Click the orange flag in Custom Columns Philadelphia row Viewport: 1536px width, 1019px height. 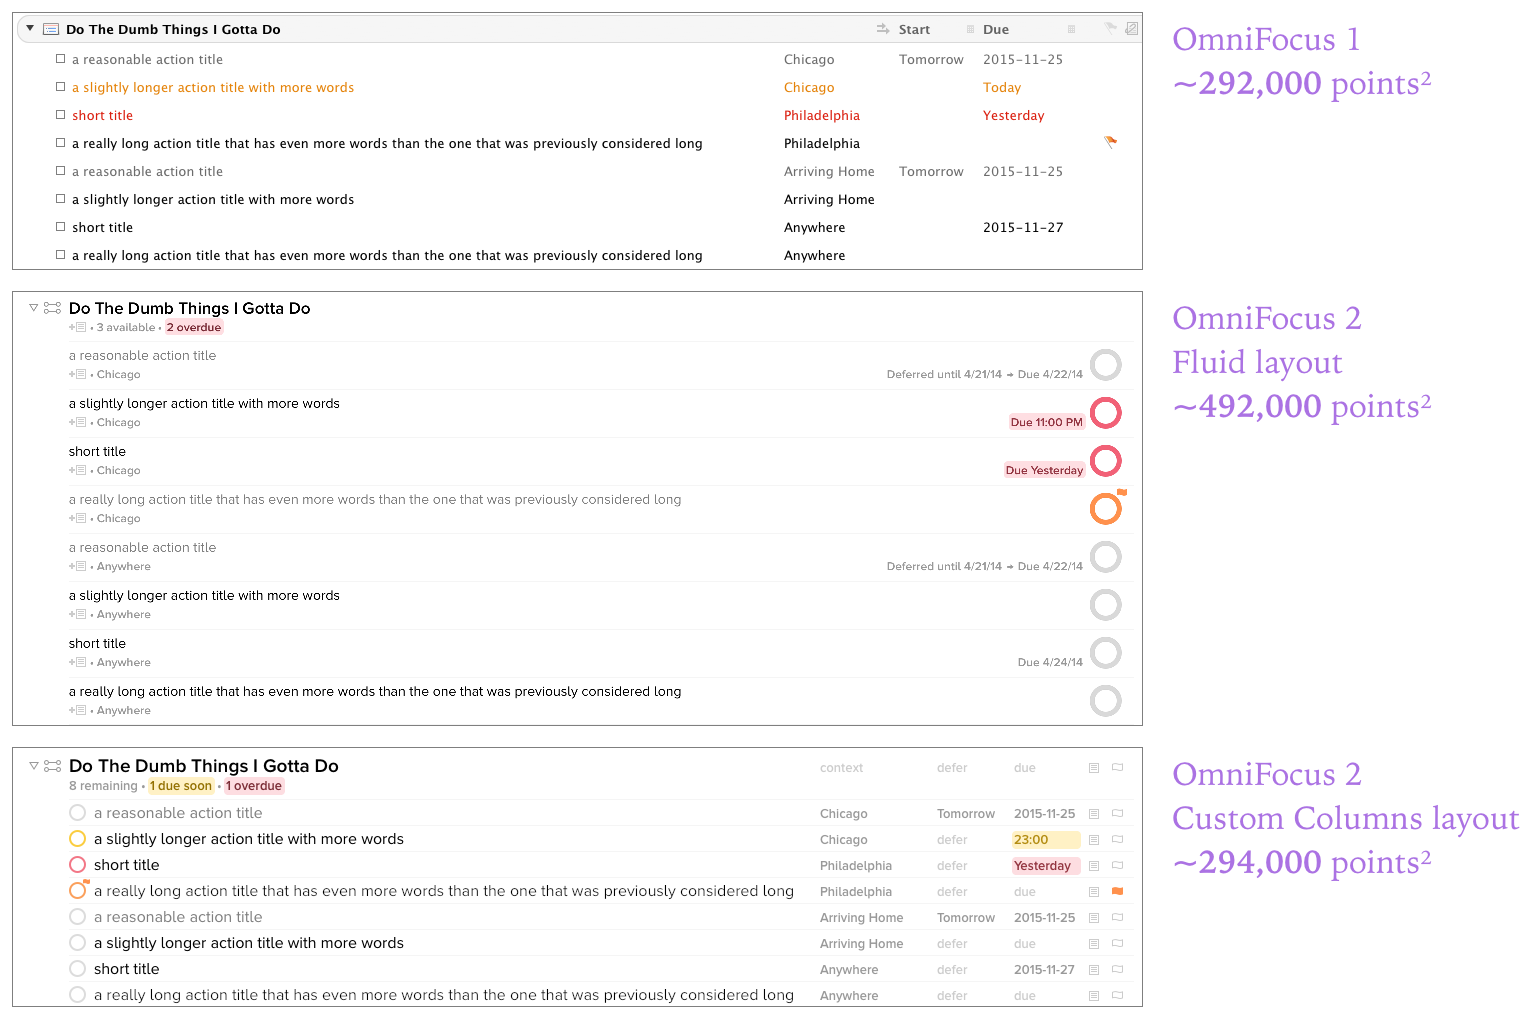[1118, 891]
